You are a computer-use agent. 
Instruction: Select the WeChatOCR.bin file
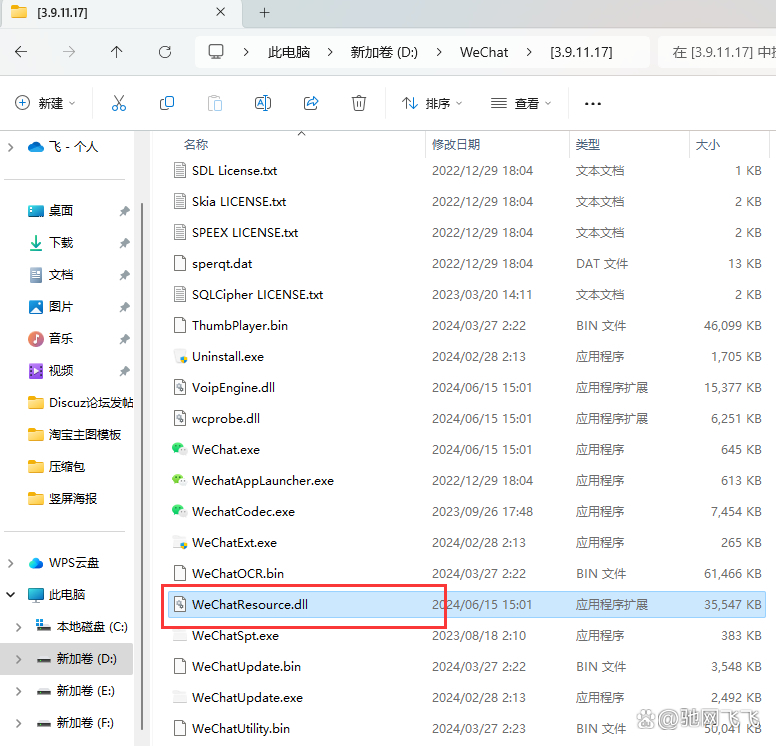click(x=467, y=573)
